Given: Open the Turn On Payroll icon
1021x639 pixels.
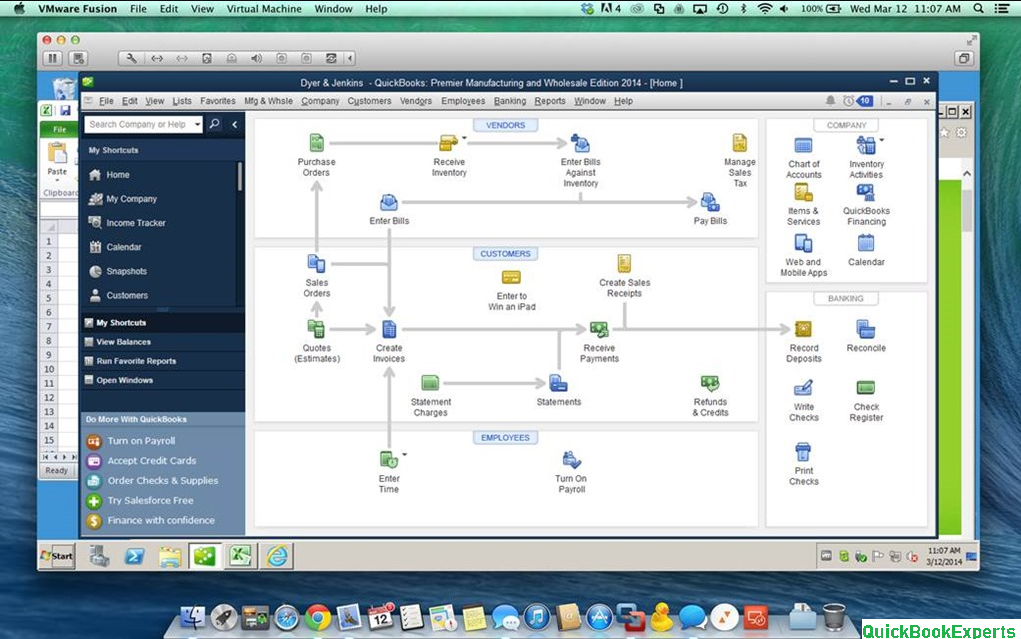Looking at the screenshot, I should tap(572, 460).
